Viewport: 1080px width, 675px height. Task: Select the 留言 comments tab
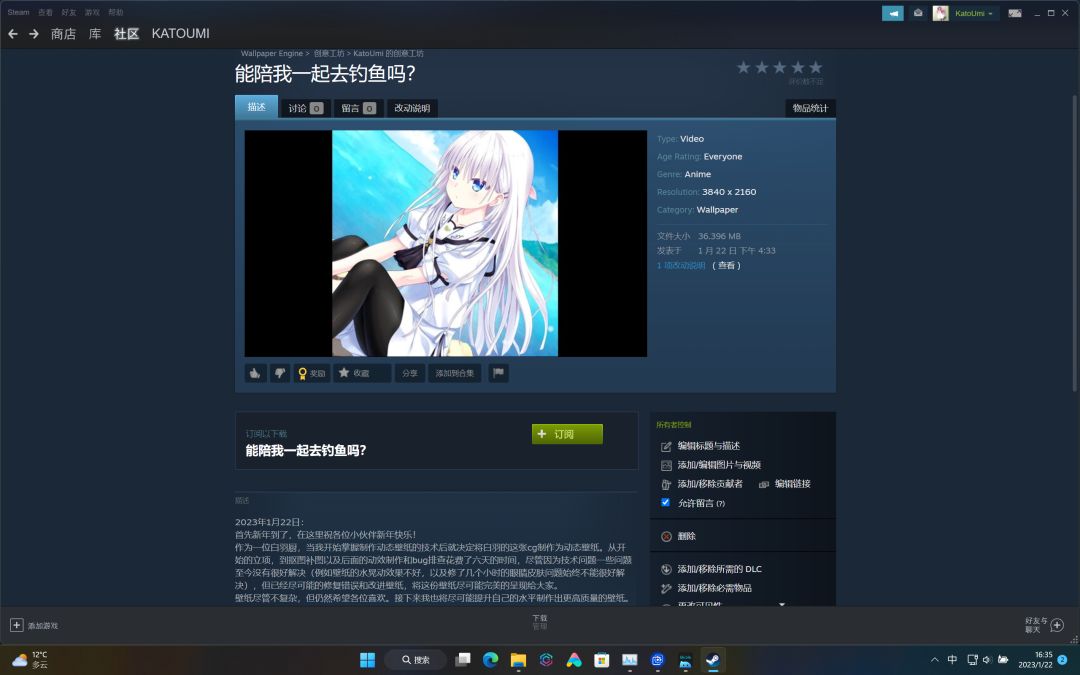(x=358, y=108)
